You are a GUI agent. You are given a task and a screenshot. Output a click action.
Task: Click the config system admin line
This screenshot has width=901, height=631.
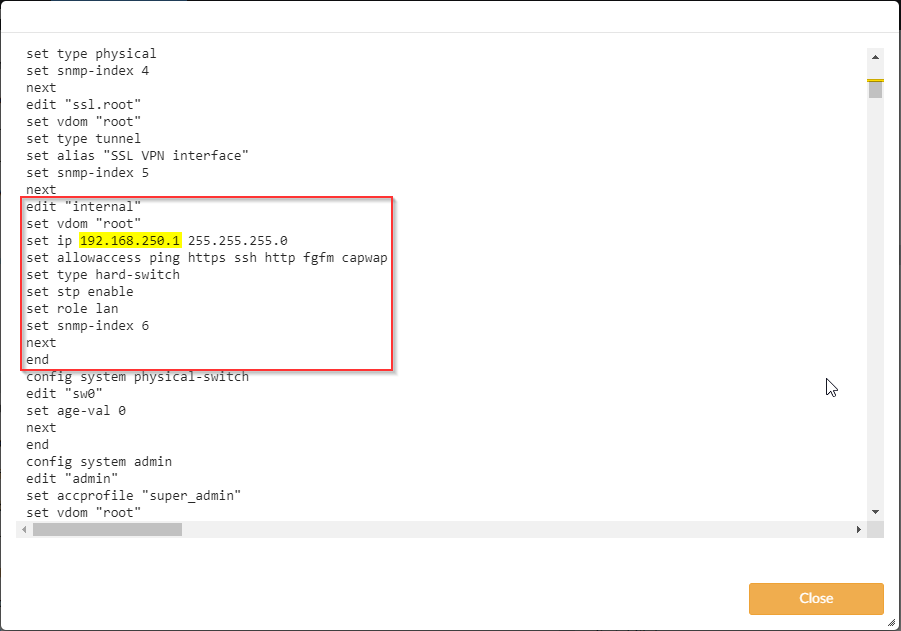tap(99, 461)
